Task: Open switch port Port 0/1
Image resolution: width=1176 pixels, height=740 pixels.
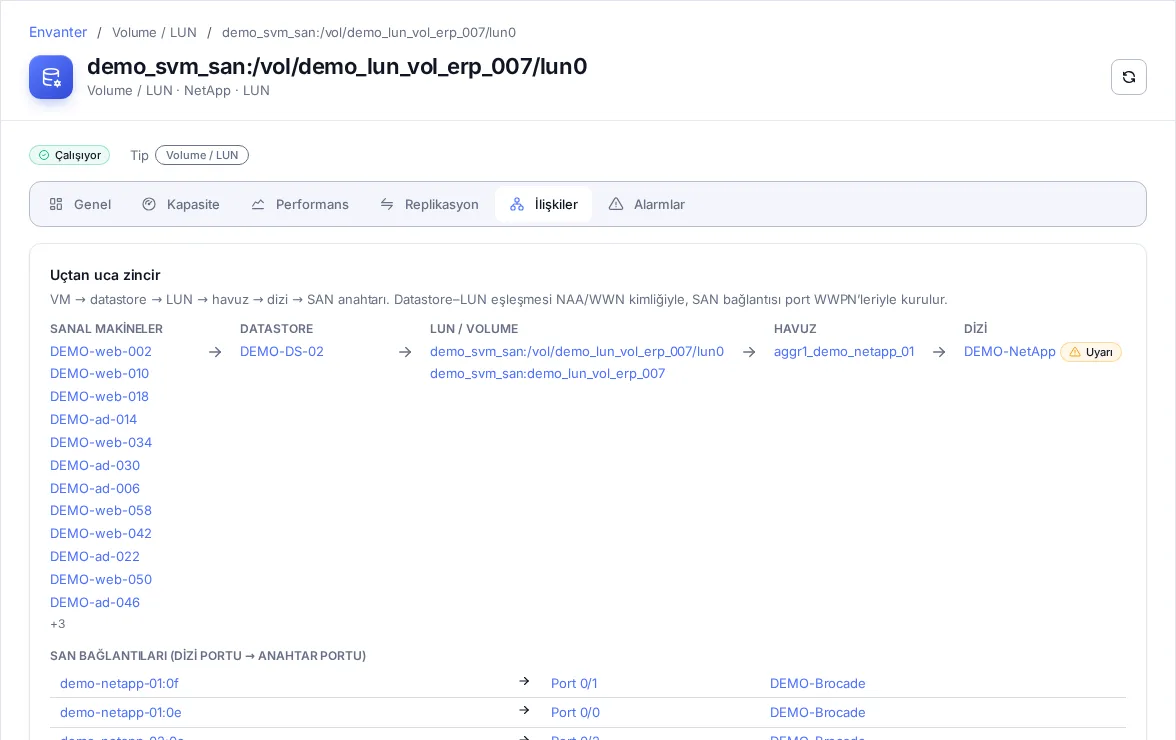Action: 574,684
